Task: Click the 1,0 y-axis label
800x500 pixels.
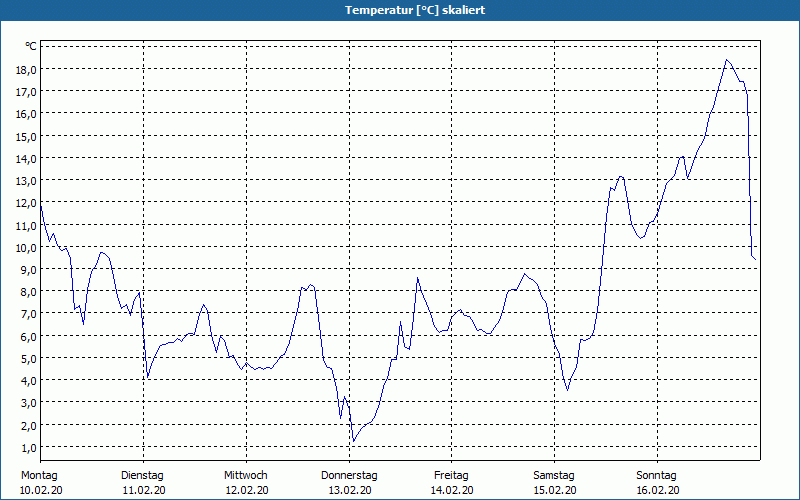Action: [26, 447]
